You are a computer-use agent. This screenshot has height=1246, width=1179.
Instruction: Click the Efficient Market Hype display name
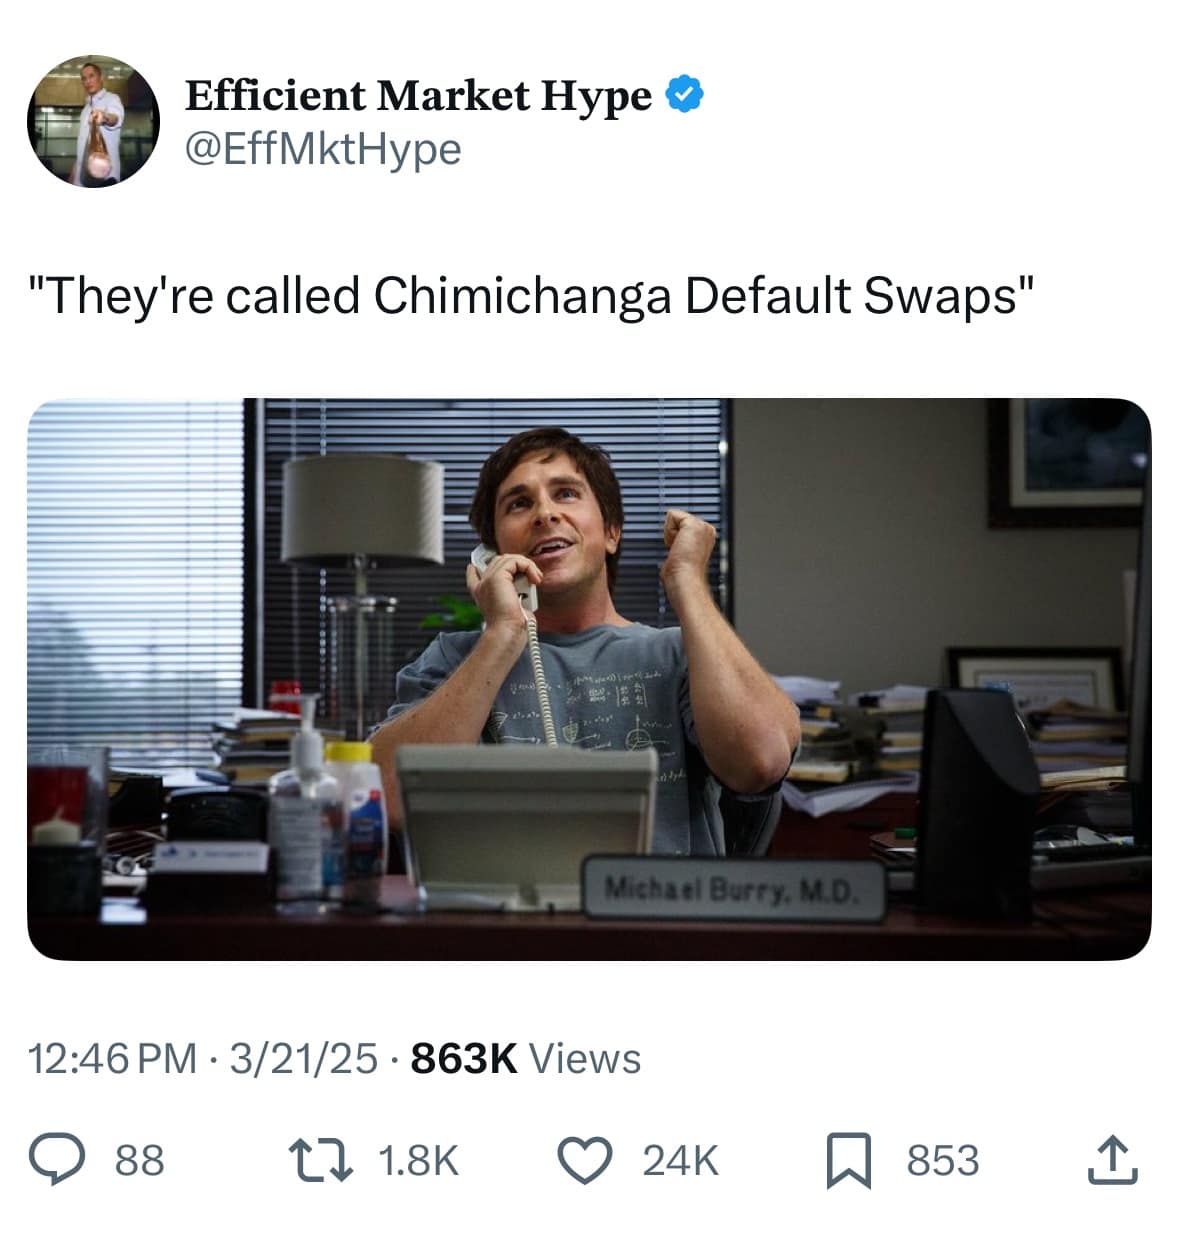coord(418,96)
